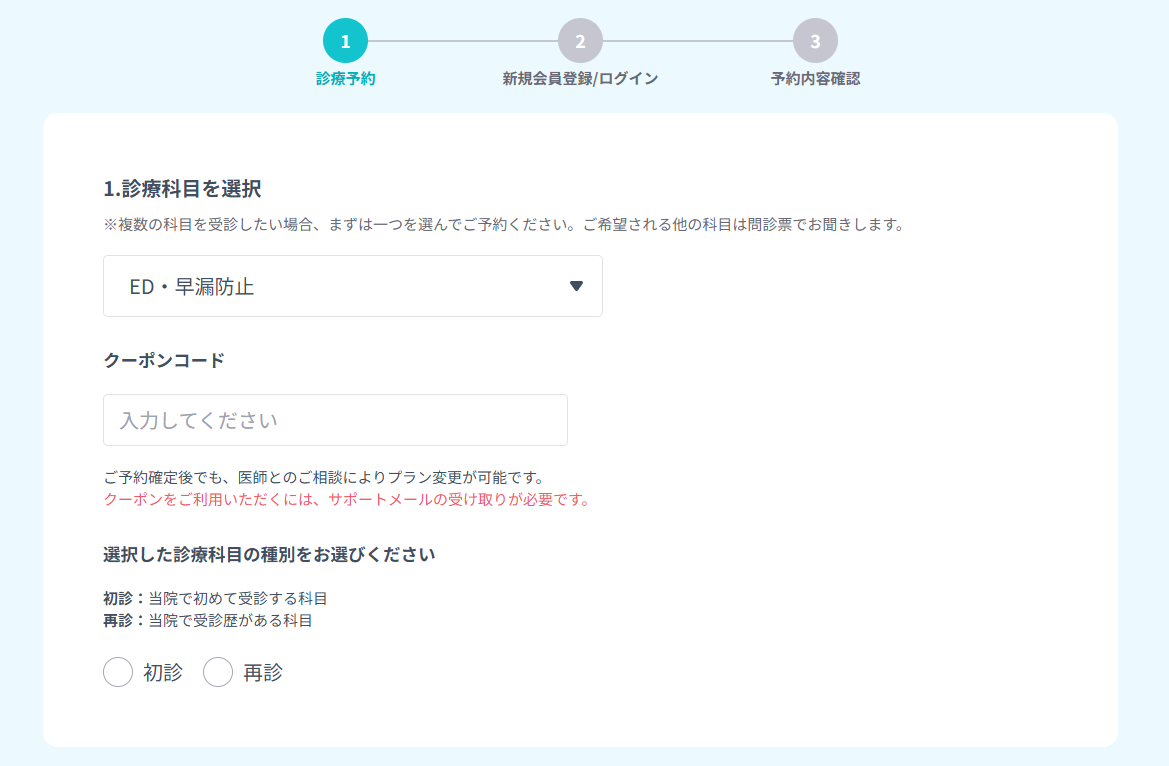Go to the 新規会員登録/ログイン step label
Image resolution: width=1169 pixels, height=766 pixels.
tap(580, 79)
